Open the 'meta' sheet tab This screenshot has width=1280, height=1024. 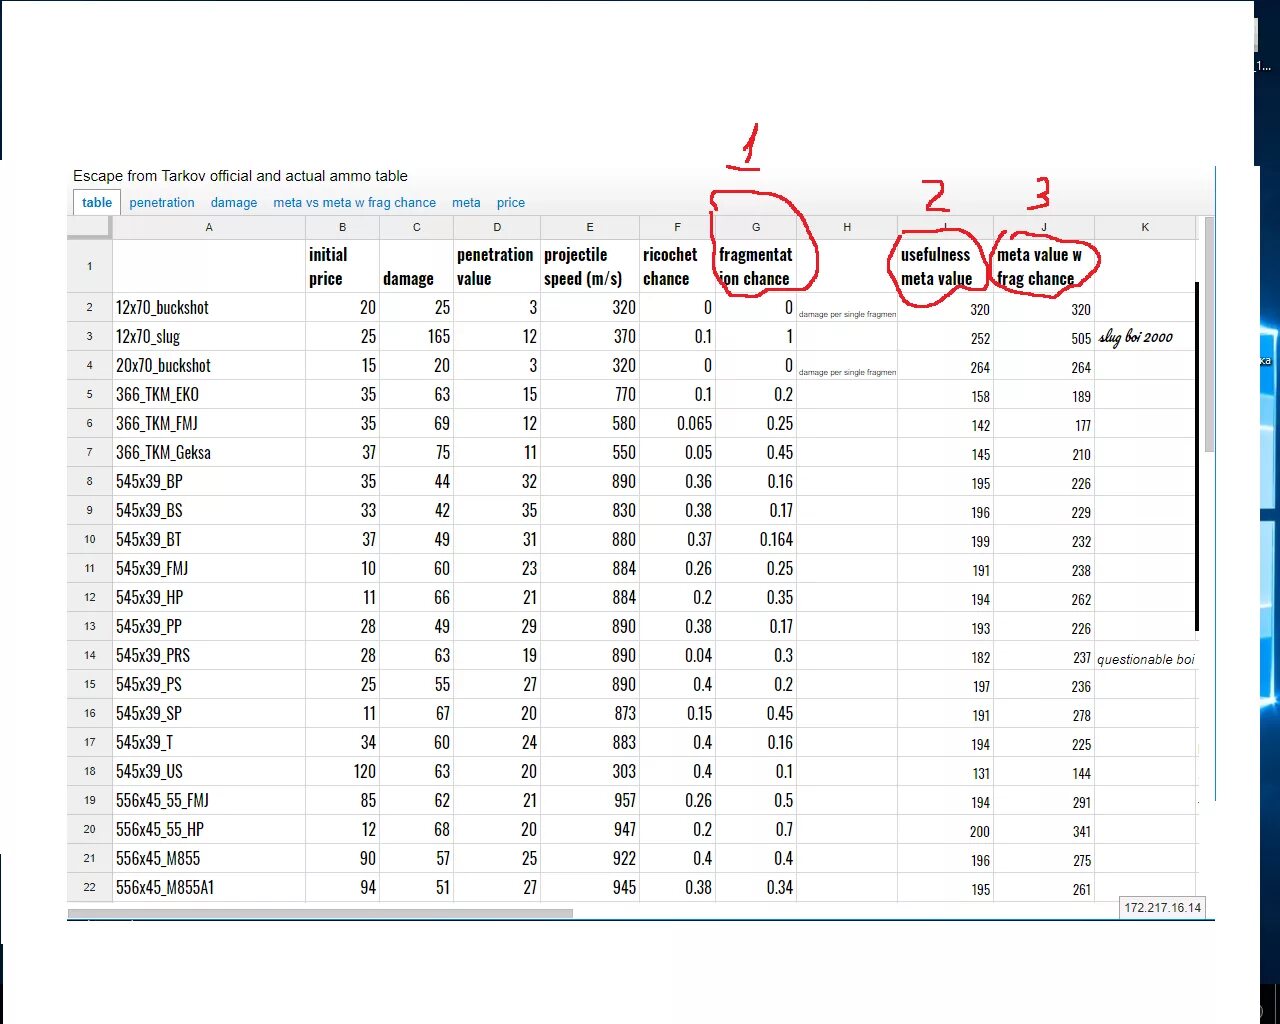coord(466,202)
